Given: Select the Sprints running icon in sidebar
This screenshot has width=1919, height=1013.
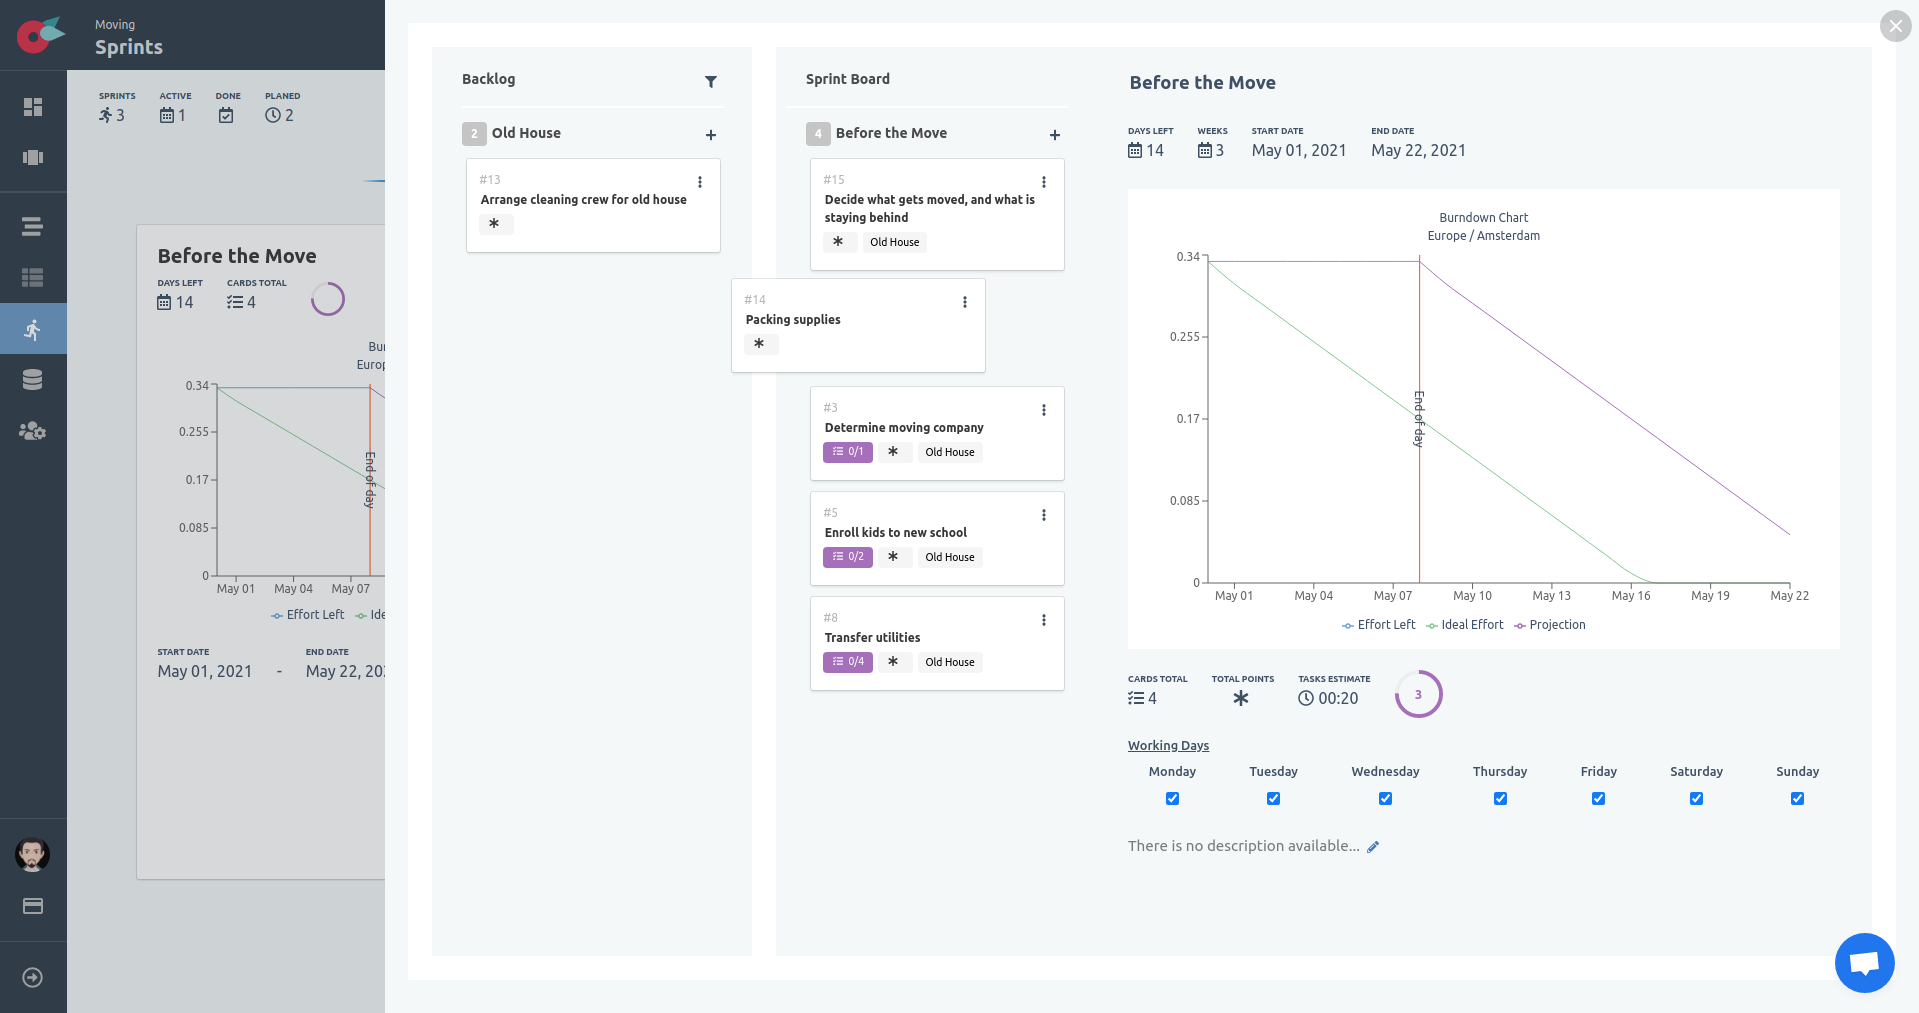Looking at the screenshot, I should [33, 329].
